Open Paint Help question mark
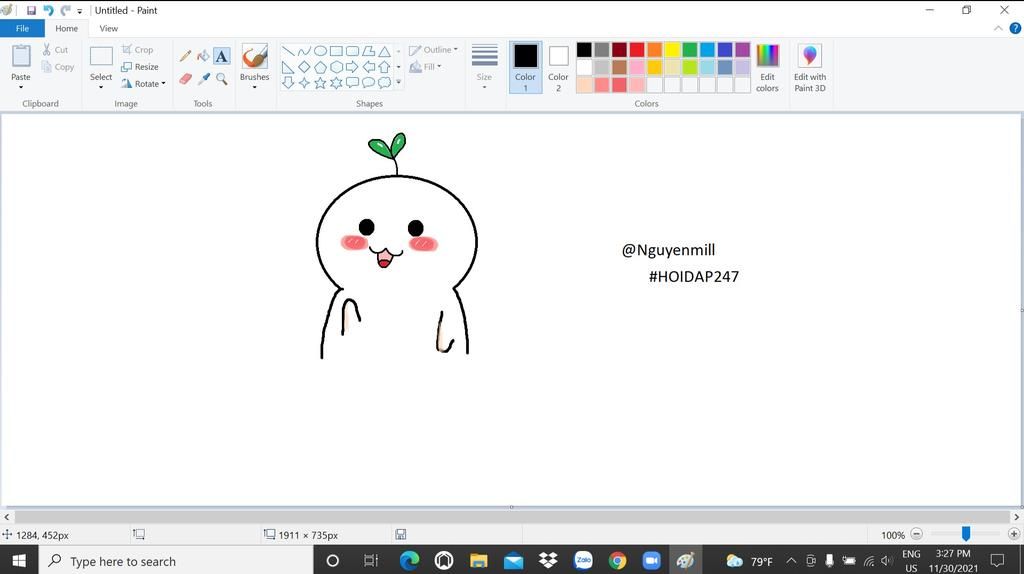 pyautogui.click(x=1015, y=28)
